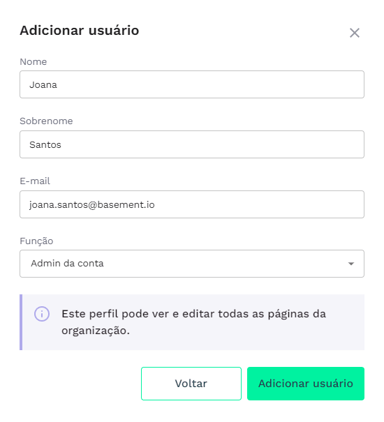Focus the Nome input field

[x=192, y=84]
